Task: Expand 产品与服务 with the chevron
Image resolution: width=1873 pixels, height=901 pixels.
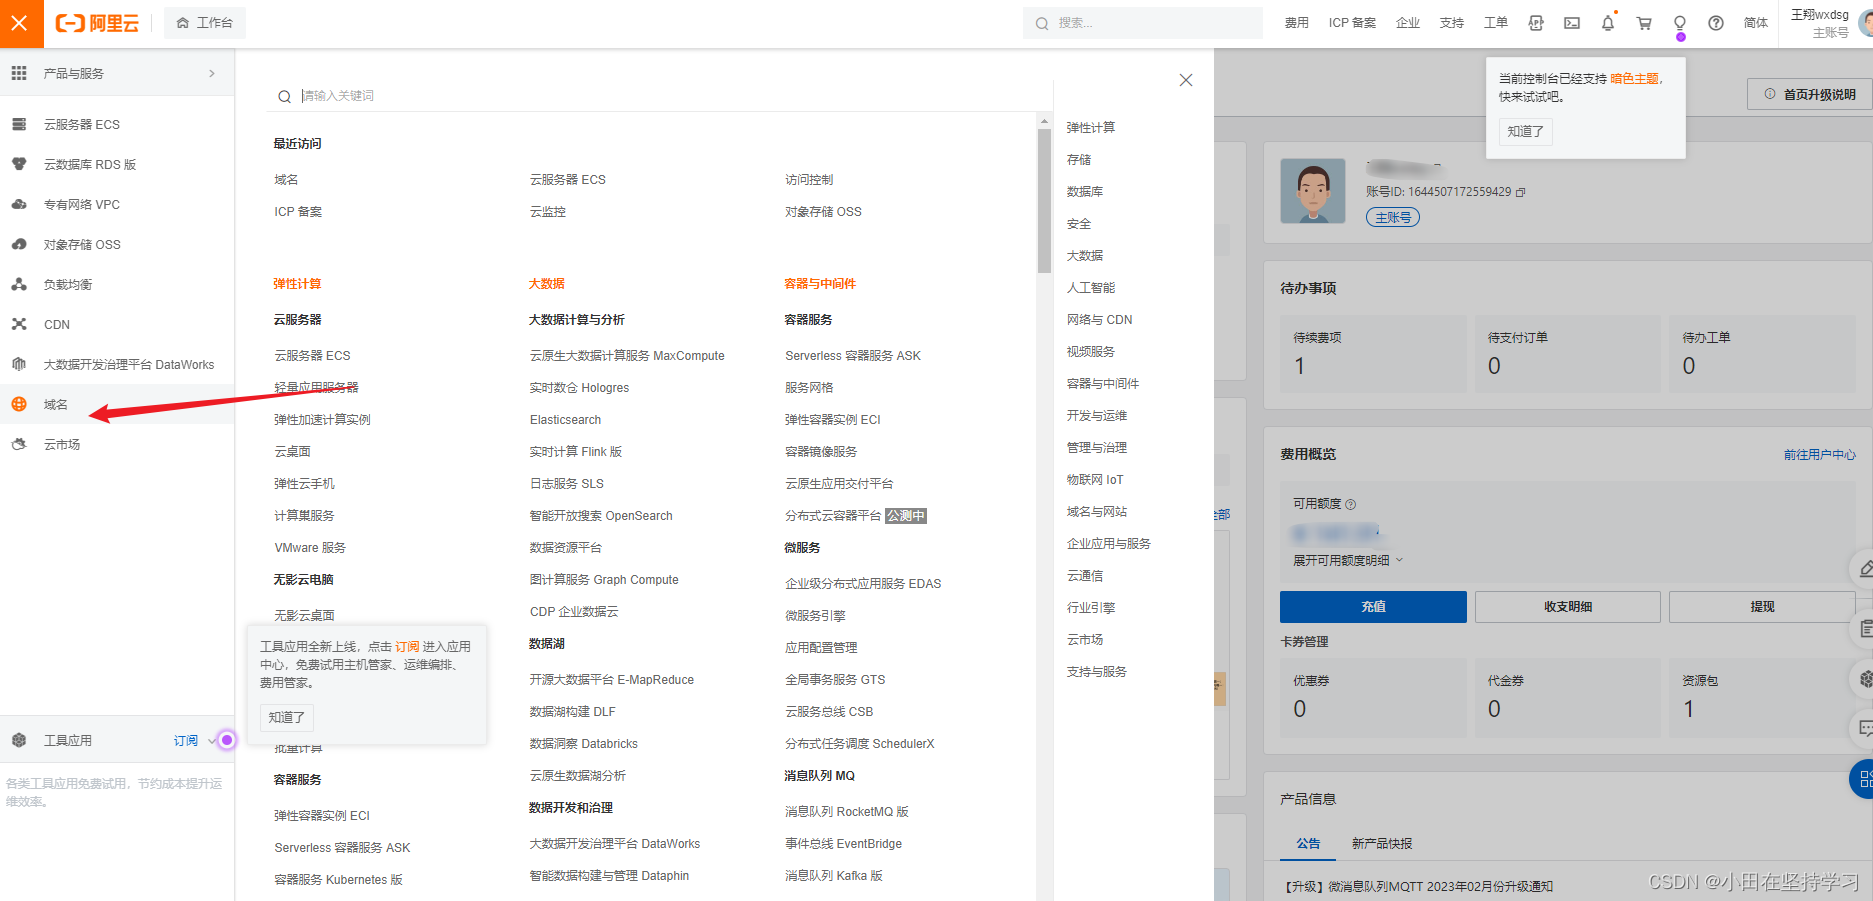Action: tap(212, 73)
